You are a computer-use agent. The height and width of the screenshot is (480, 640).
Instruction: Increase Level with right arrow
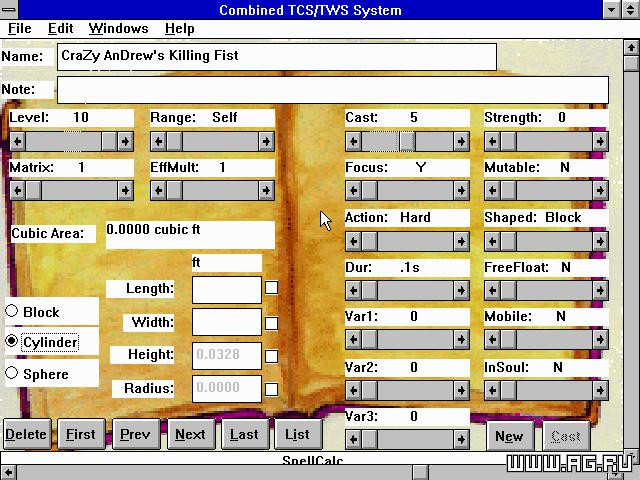[125, 141]
